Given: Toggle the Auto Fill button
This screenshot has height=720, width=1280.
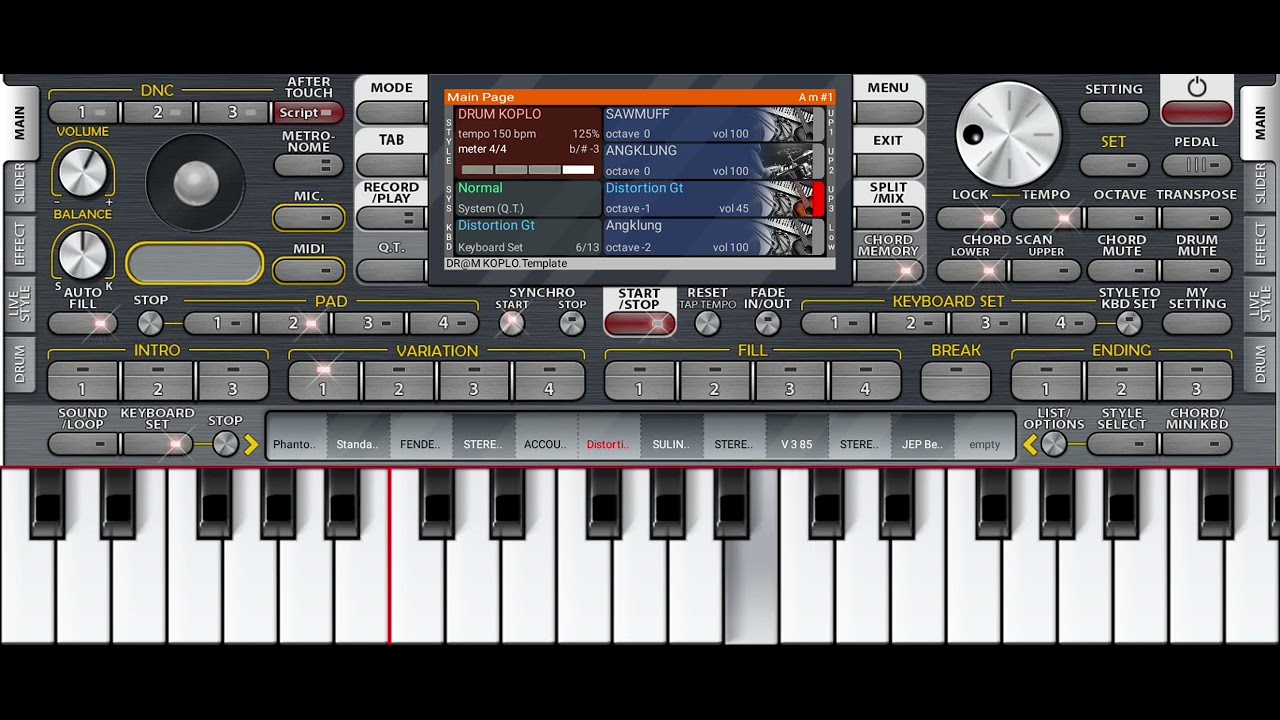Looking at the screenshot, I should click(83, 323).
